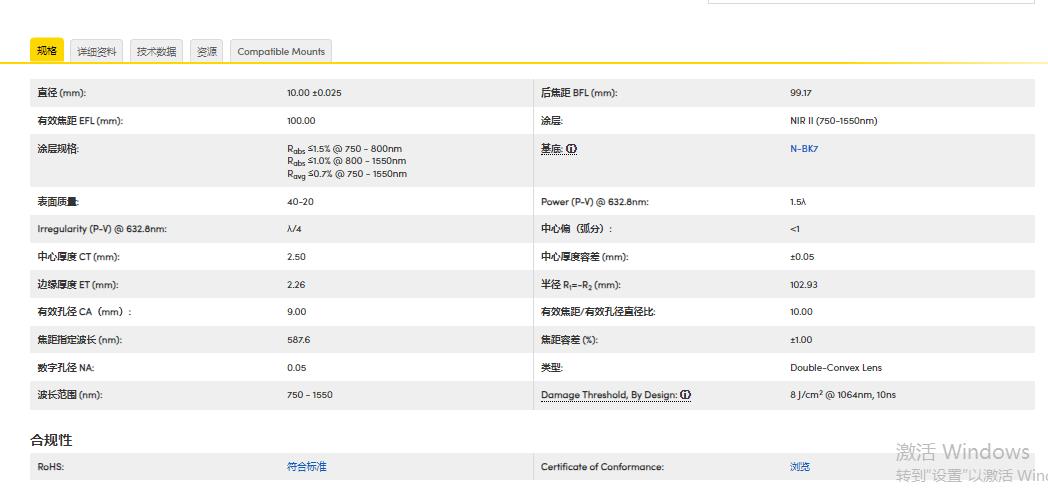Select the Double-Convex Lens type value
Image resolution: width=1048 pixels, height=499 pixels.
835,367
